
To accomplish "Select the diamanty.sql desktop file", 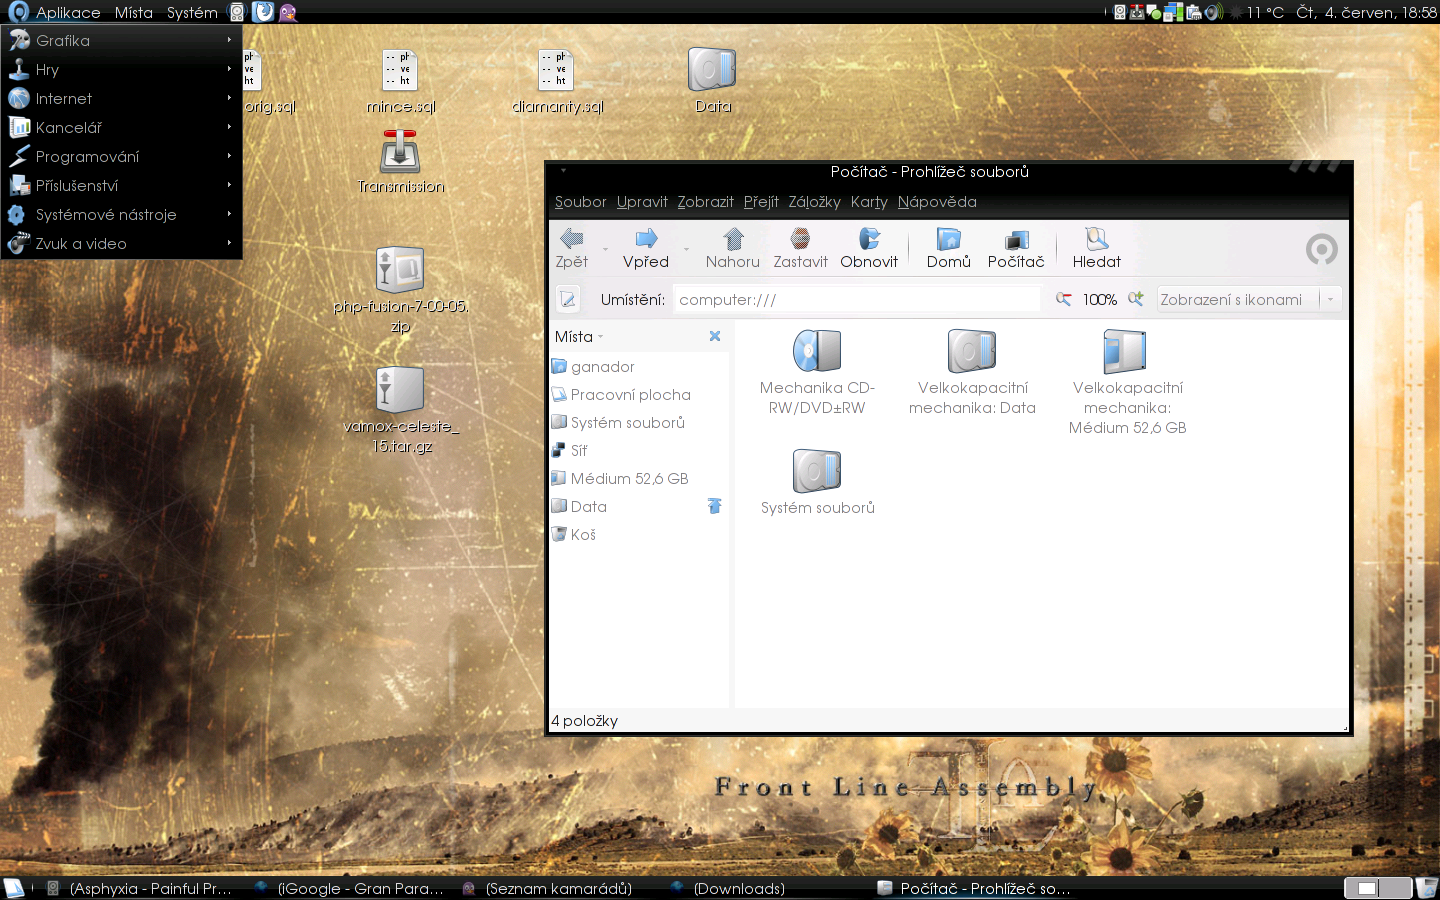I will pyautogui.click(x=557, y=82).
